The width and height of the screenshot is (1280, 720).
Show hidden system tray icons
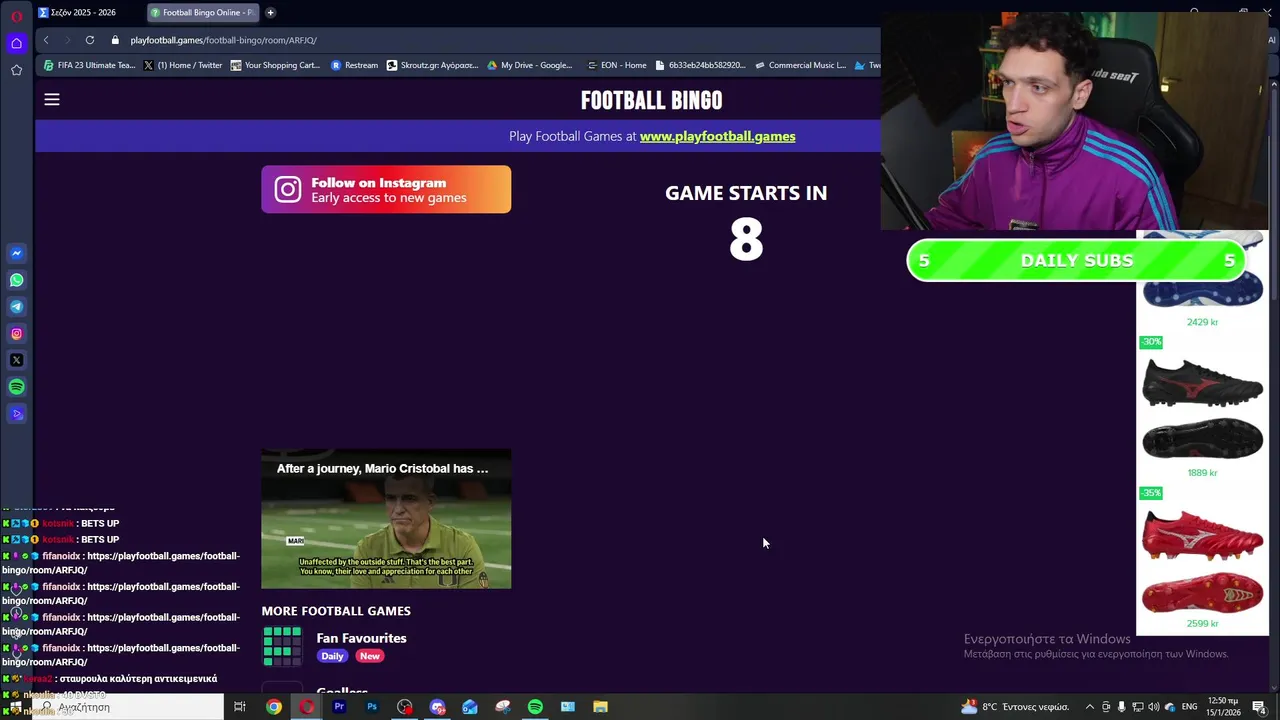[x=1089, y=707]
